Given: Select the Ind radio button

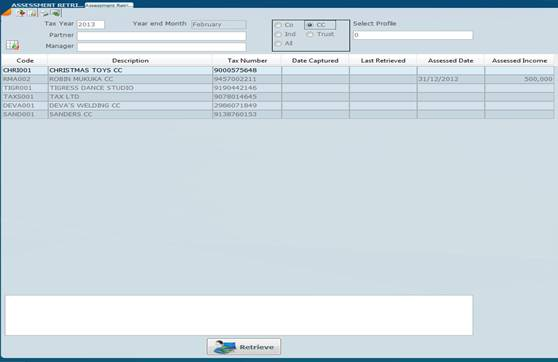Looking at the screenshot, I should (278, 35).
